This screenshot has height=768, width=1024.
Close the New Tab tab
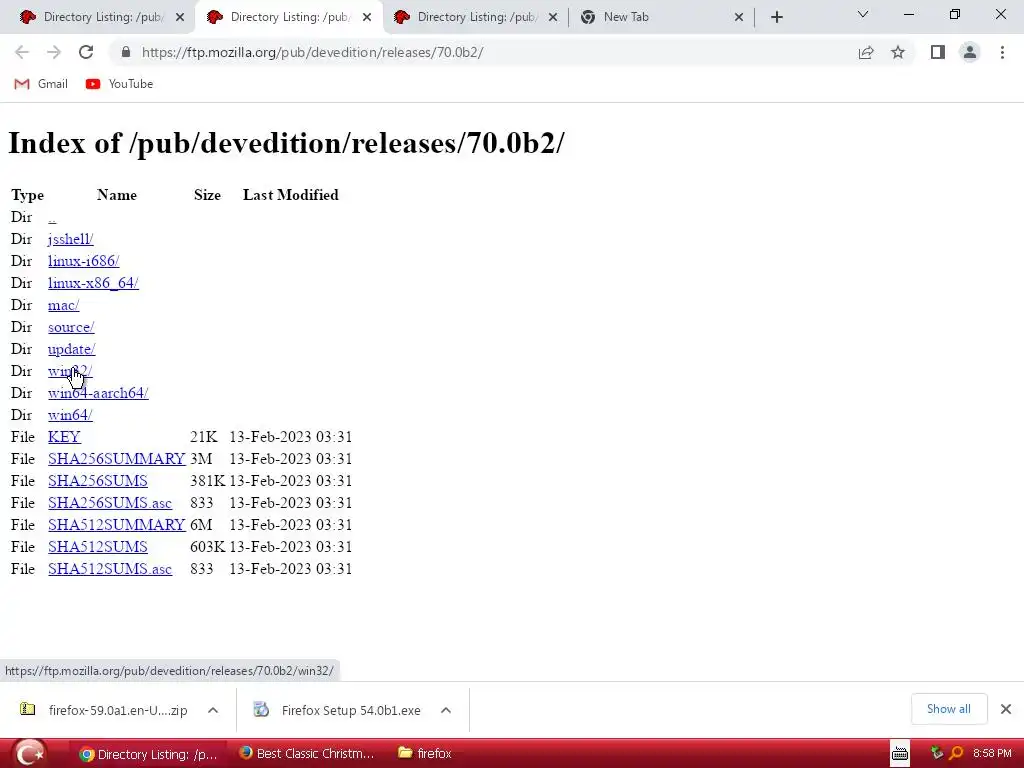[x=739, y=17]
